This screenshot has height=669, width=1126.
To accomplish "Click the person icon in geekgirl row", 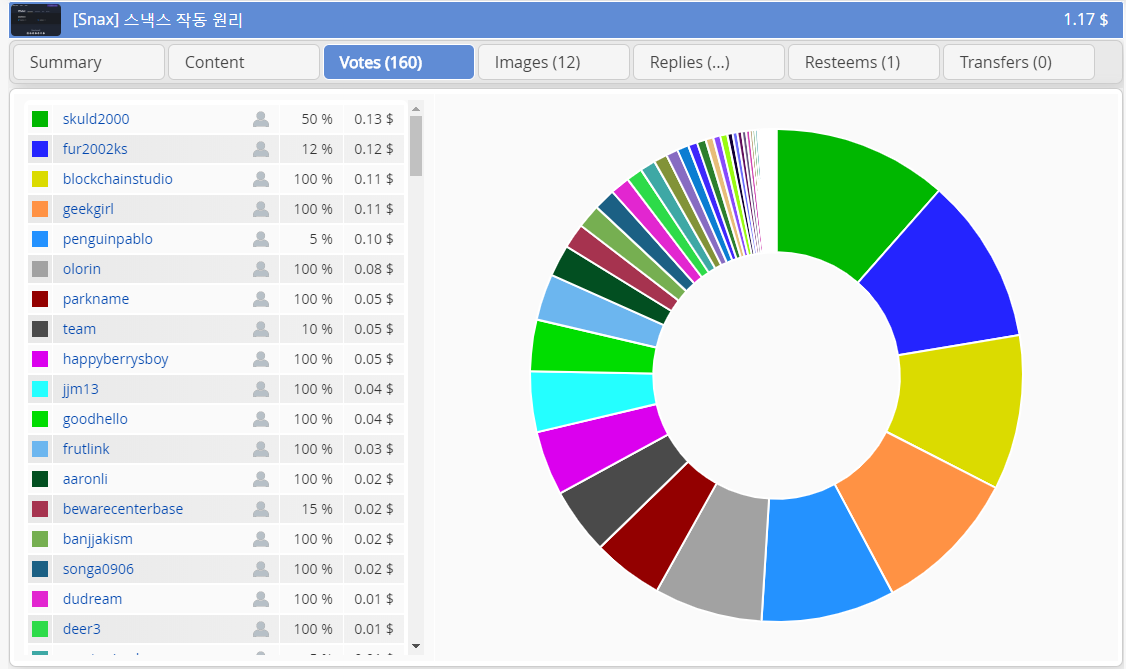I will (x=261, y=209).
